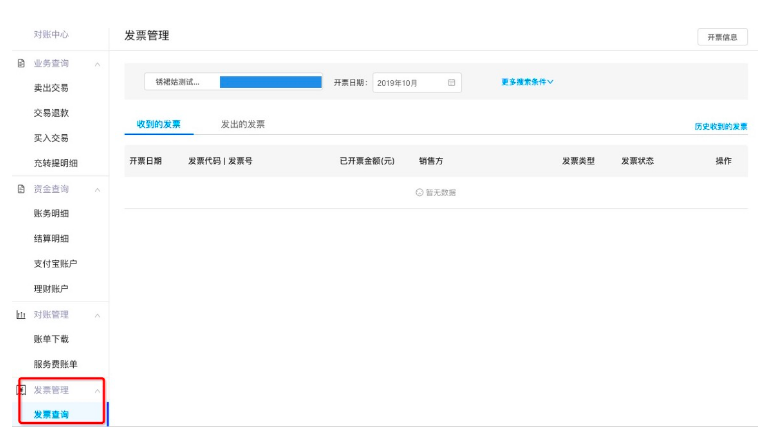Click the 资金查询 document icon
764x431 pixels.
21,189
